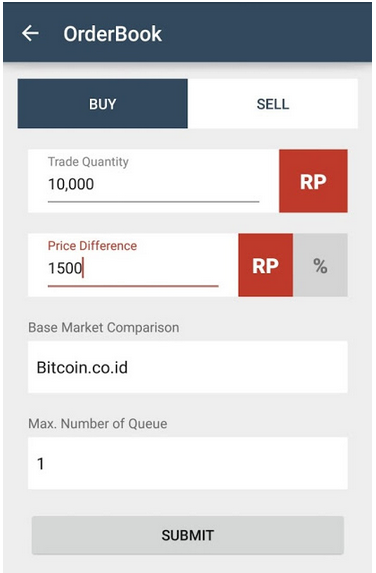Switch to the BUY tab

click(x=102, y=103)
